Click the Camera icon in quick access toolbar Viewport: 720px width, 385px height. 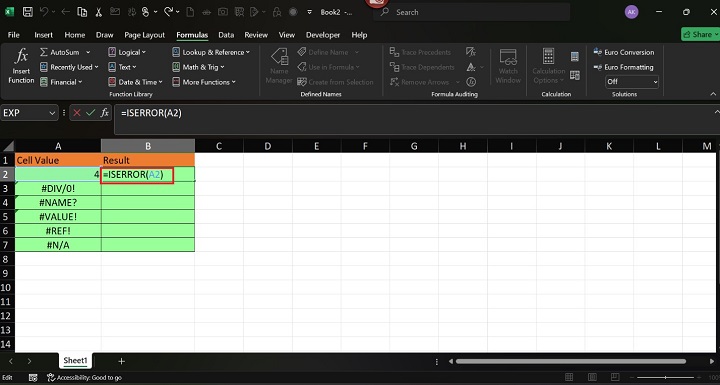[x=223, y=12]
